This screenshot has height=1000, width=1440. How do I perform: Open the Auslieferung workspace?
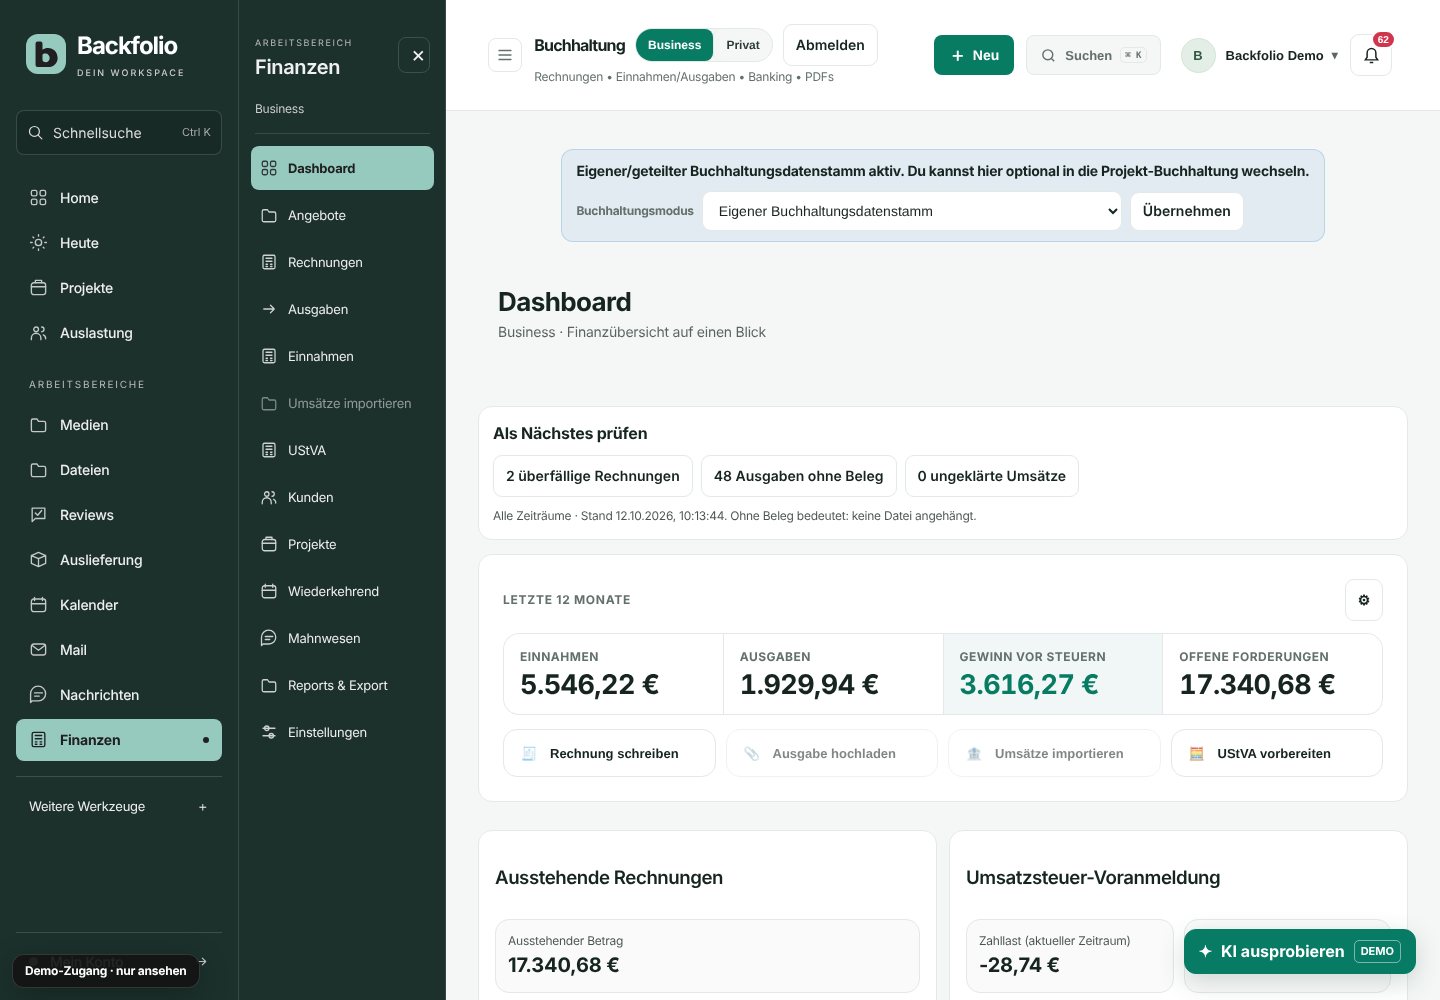tap(119, 560)
